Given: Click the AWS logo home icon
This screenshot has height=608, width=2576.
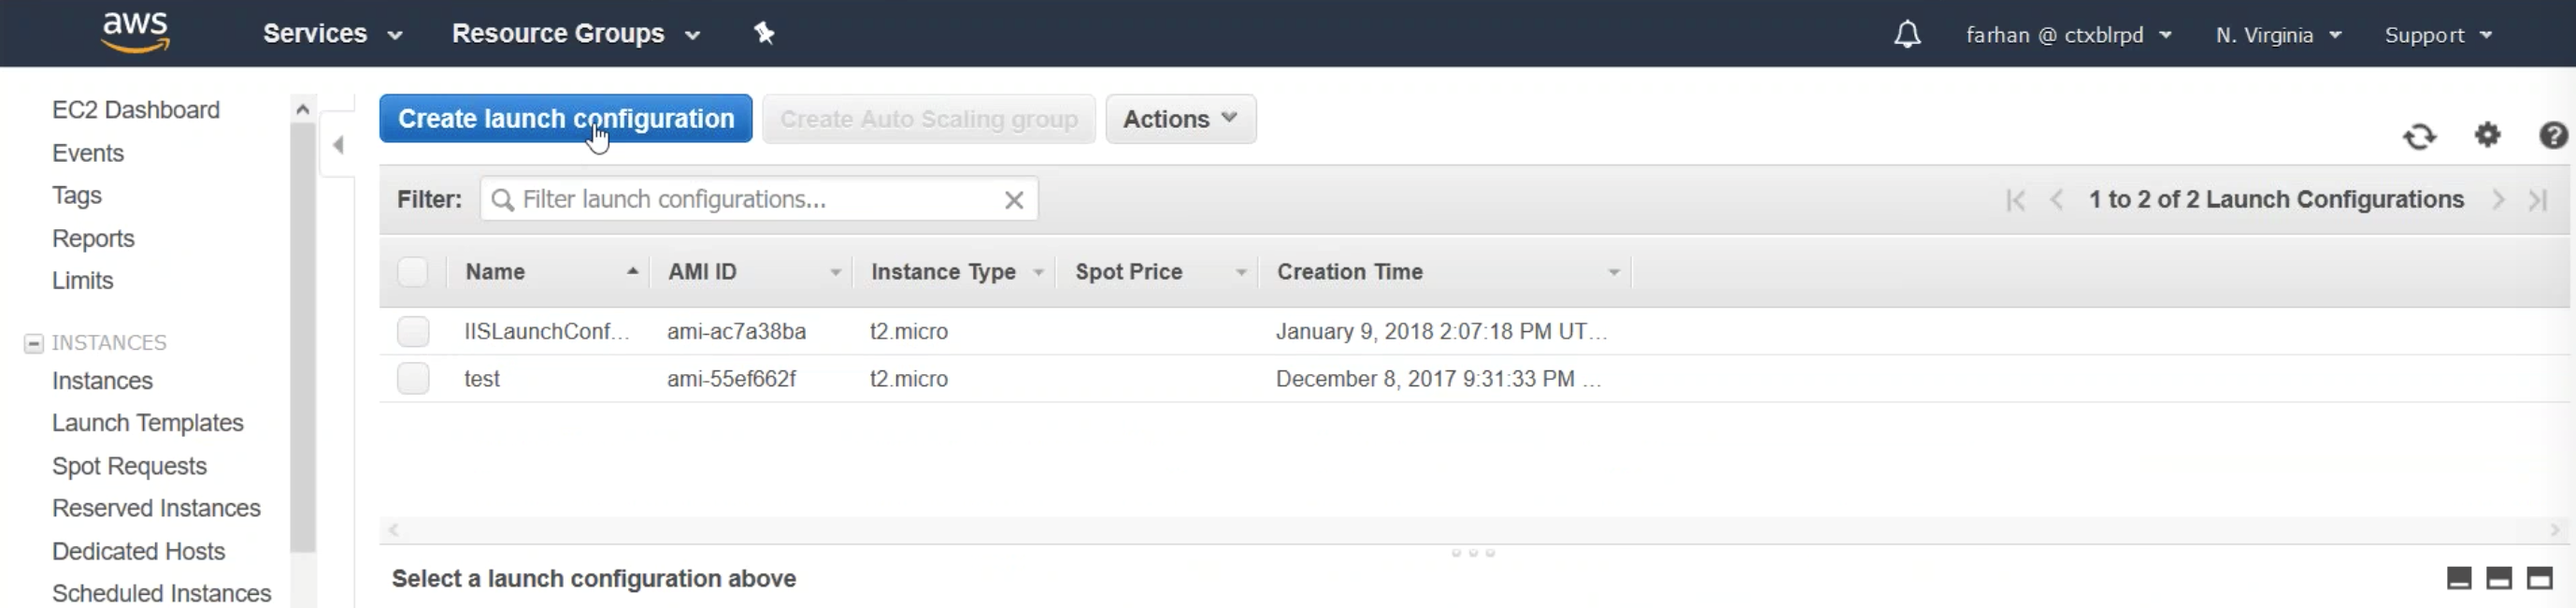Looking at the screenshot, I should 136,32.
